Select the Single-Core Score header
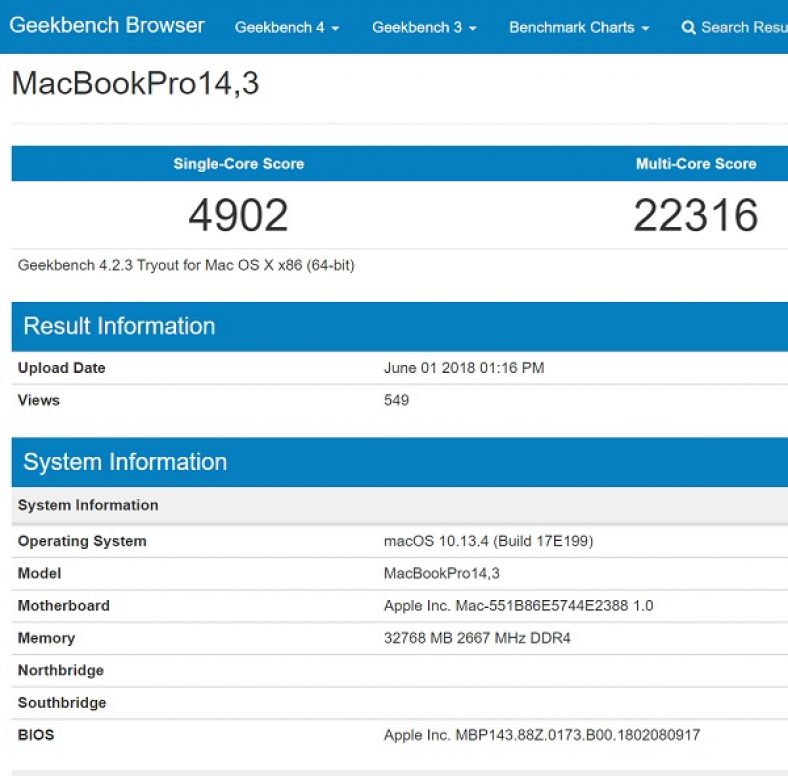 [239, 164]
